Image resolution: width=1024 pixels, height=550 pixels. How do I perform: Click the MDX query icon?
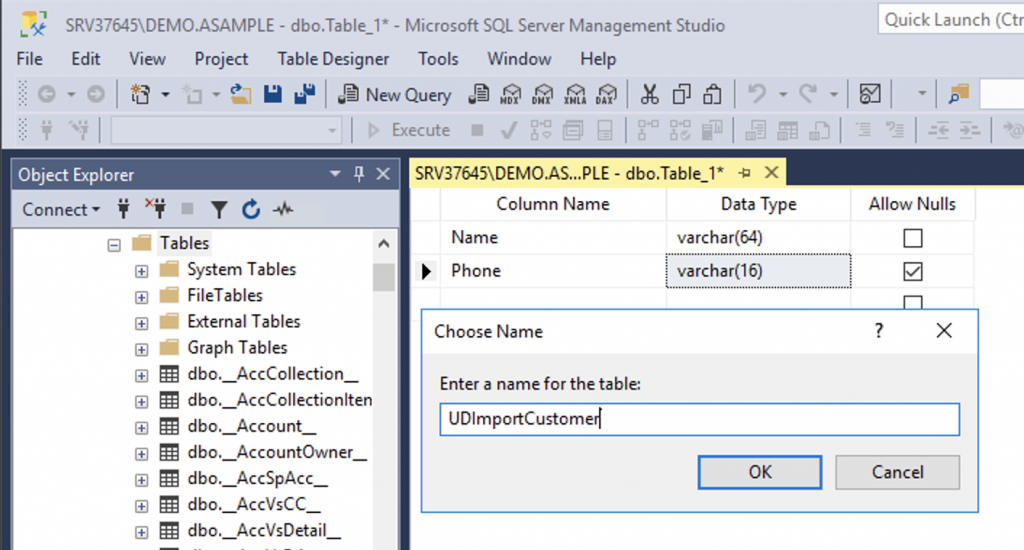click(511, 95)
